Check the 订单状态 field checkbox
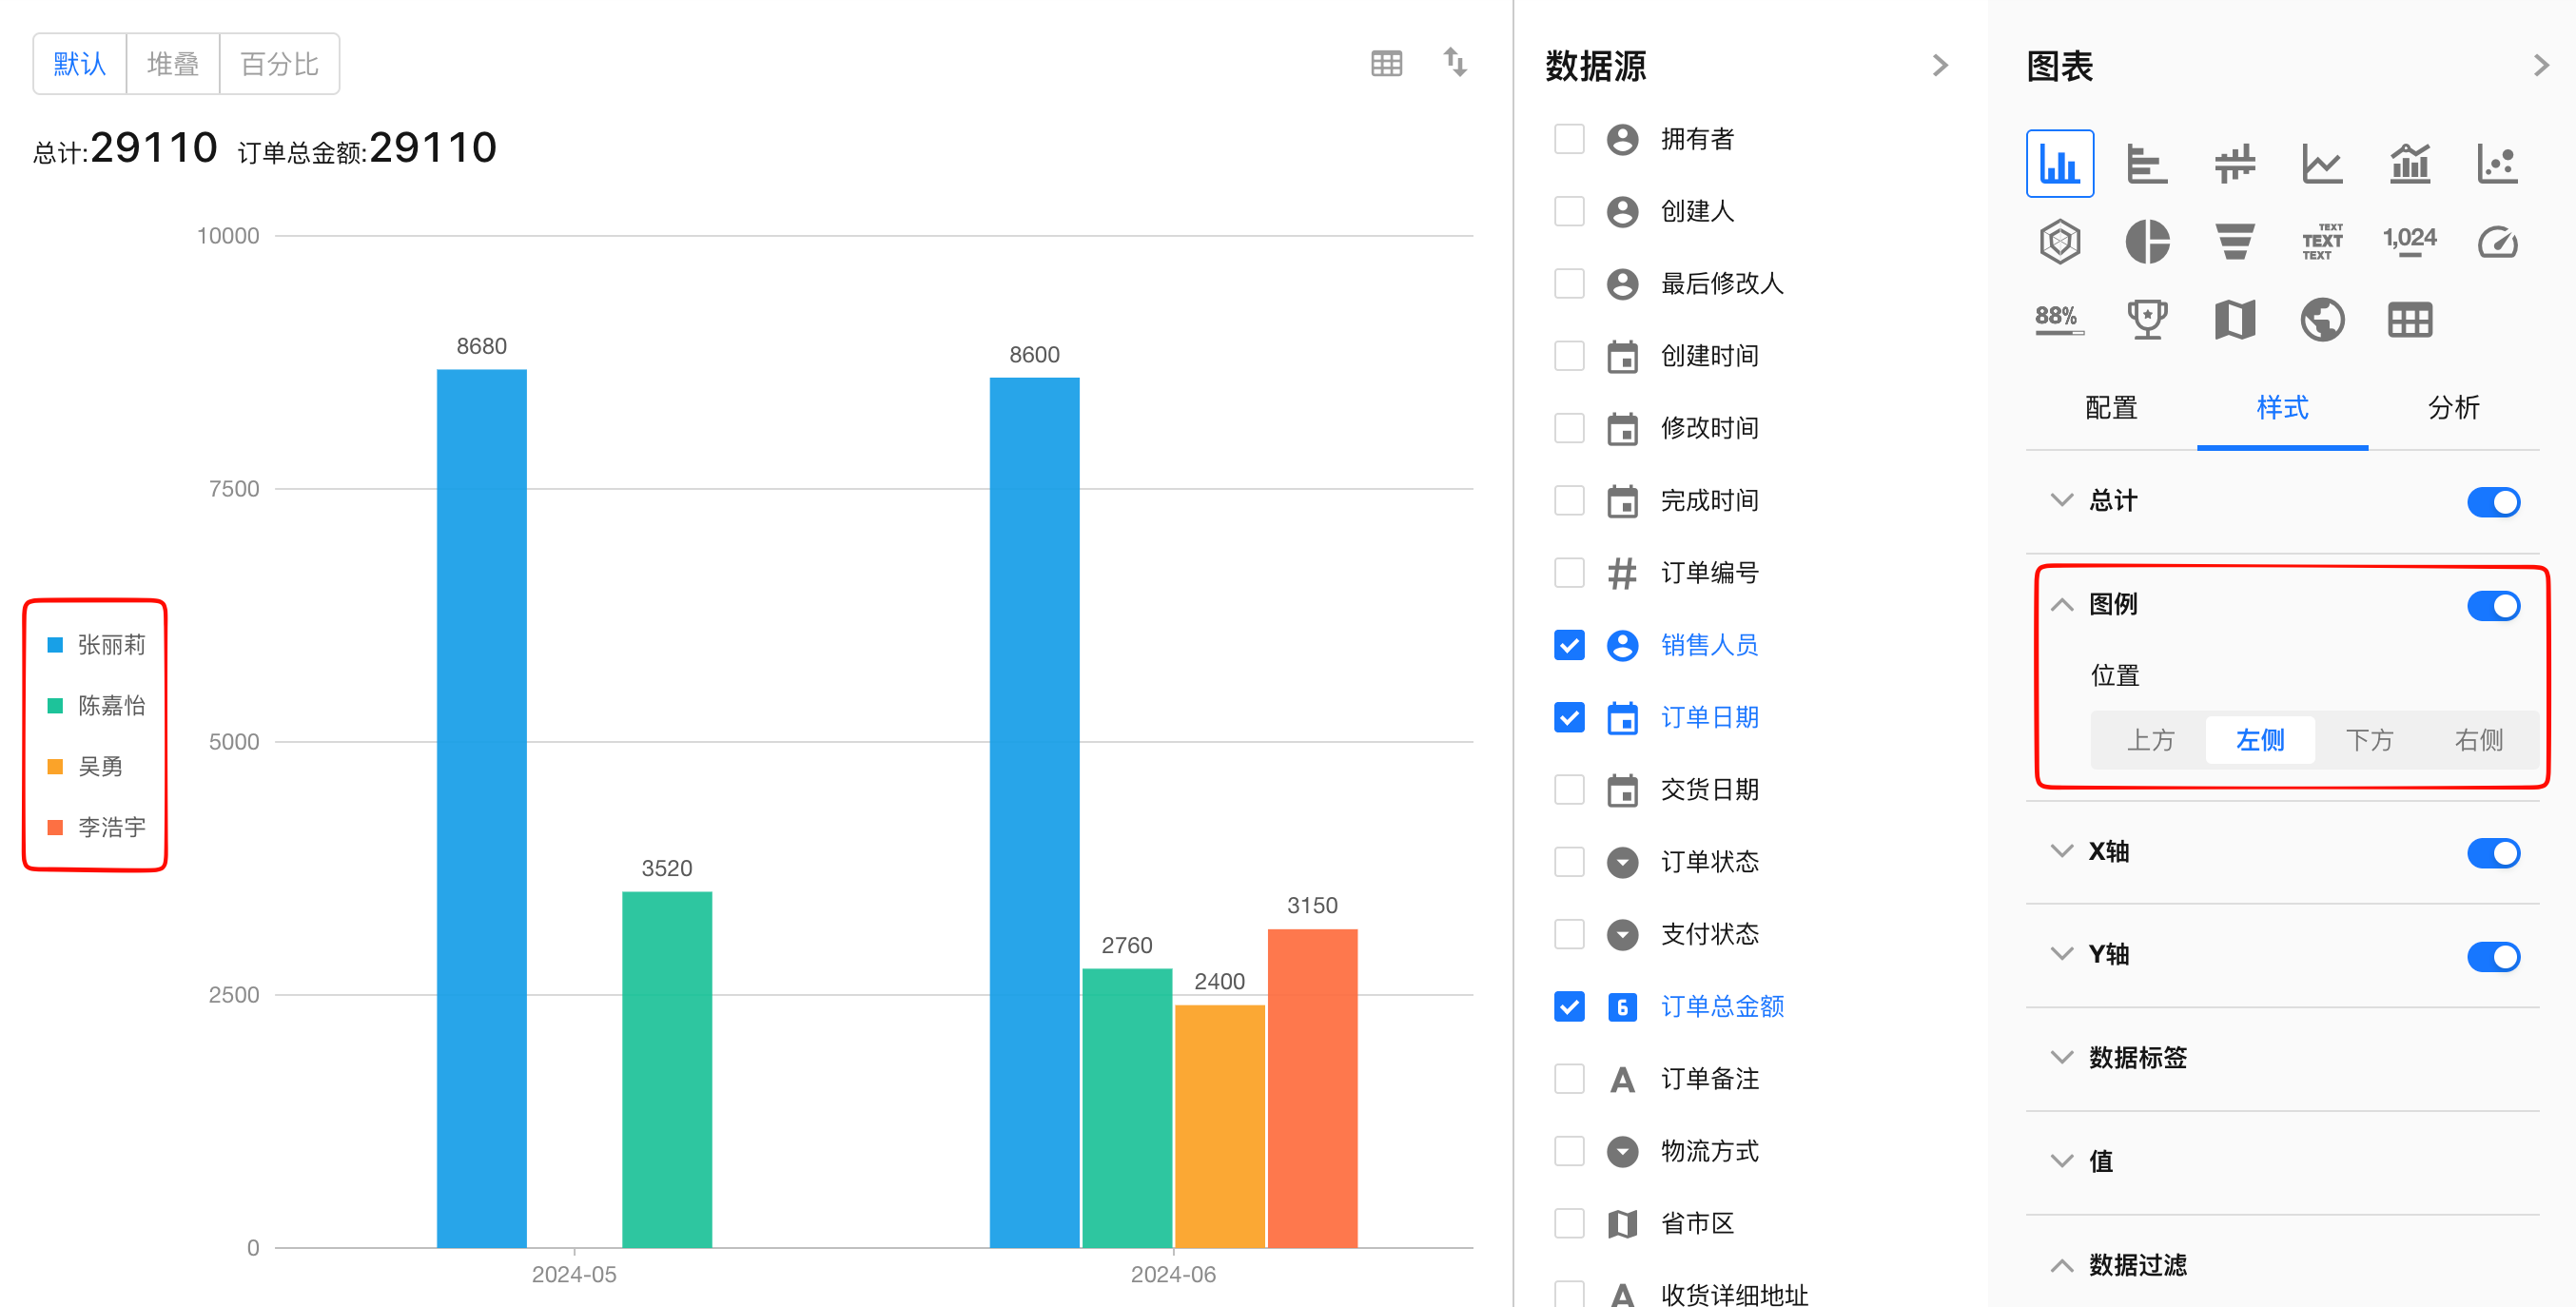This screenshot has height=1307, width=2576. [1569, 862]
